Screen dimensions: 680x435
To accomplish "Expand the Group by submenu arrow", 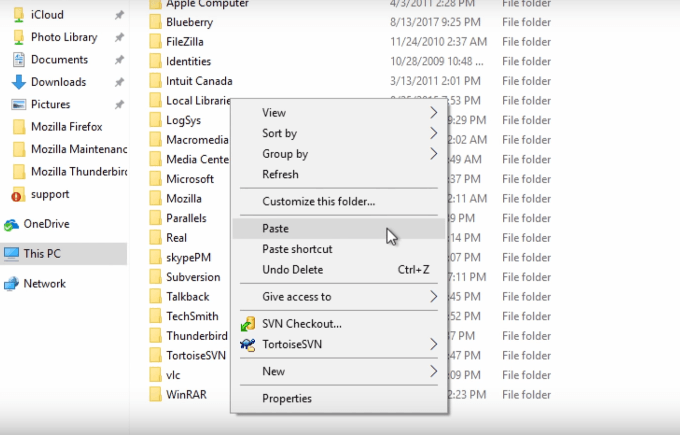I will point(433,154).
